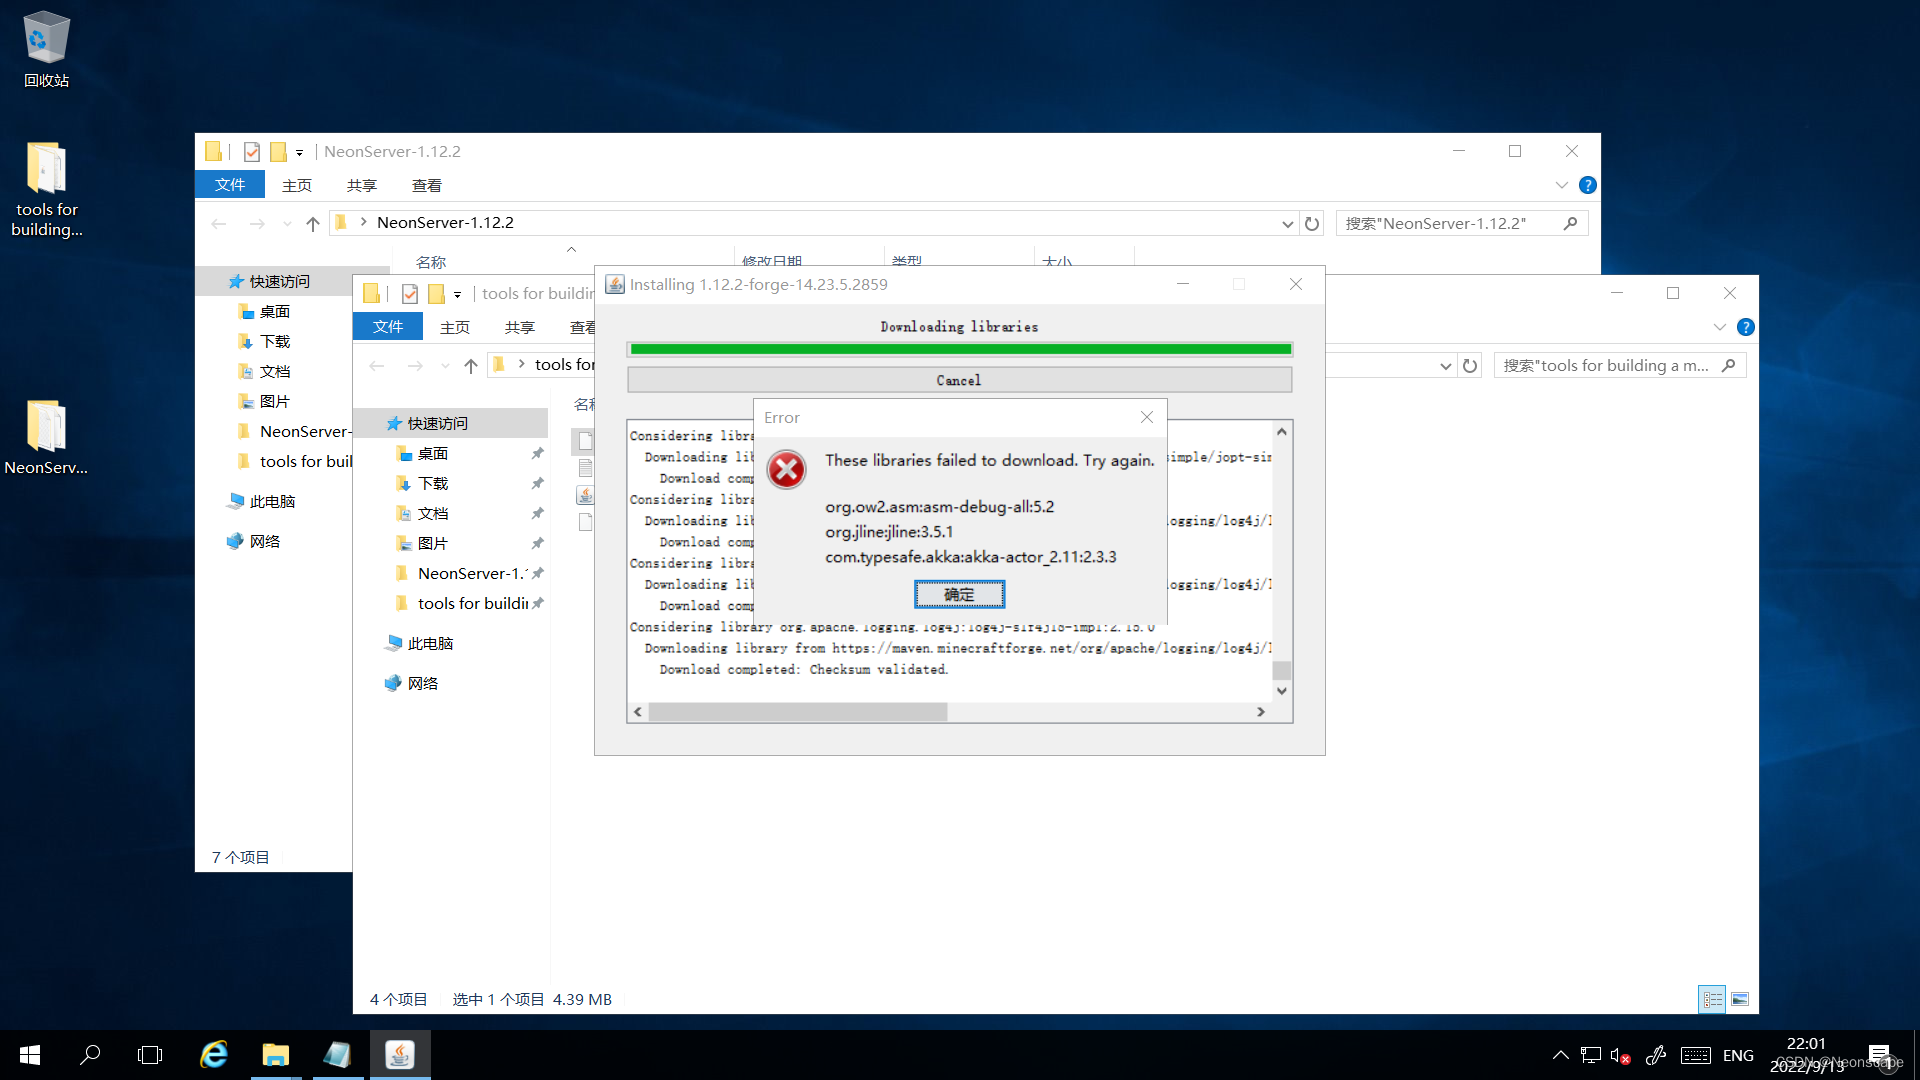Click the Java installer taskbar icon
The width and height of the screenshot is (1920, 1080).
[400, 1055]
